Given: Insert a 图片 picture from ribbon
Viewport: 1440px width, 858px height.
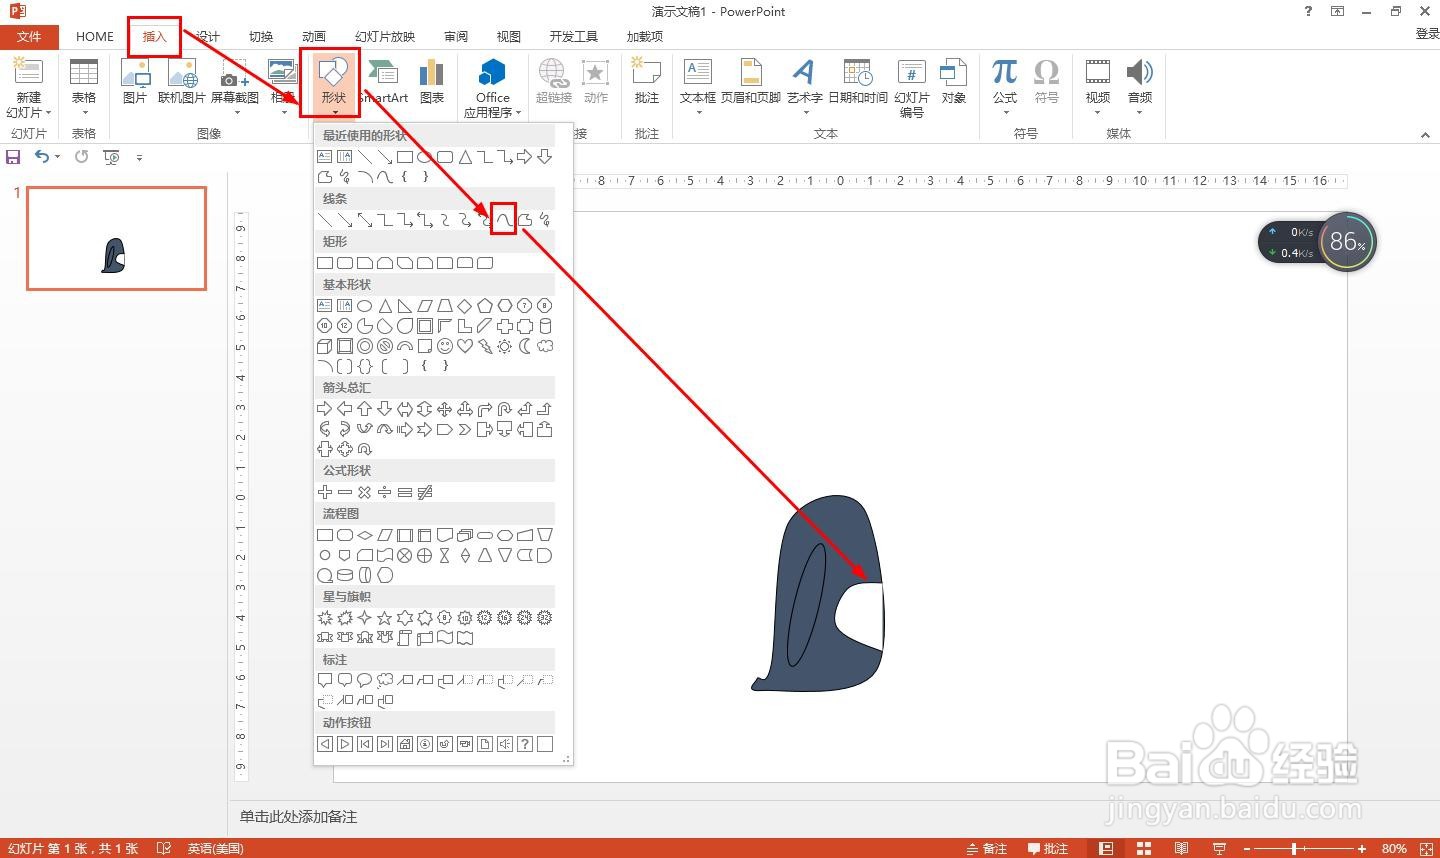Looking at the screenshot, I should (x=135, y=81).
